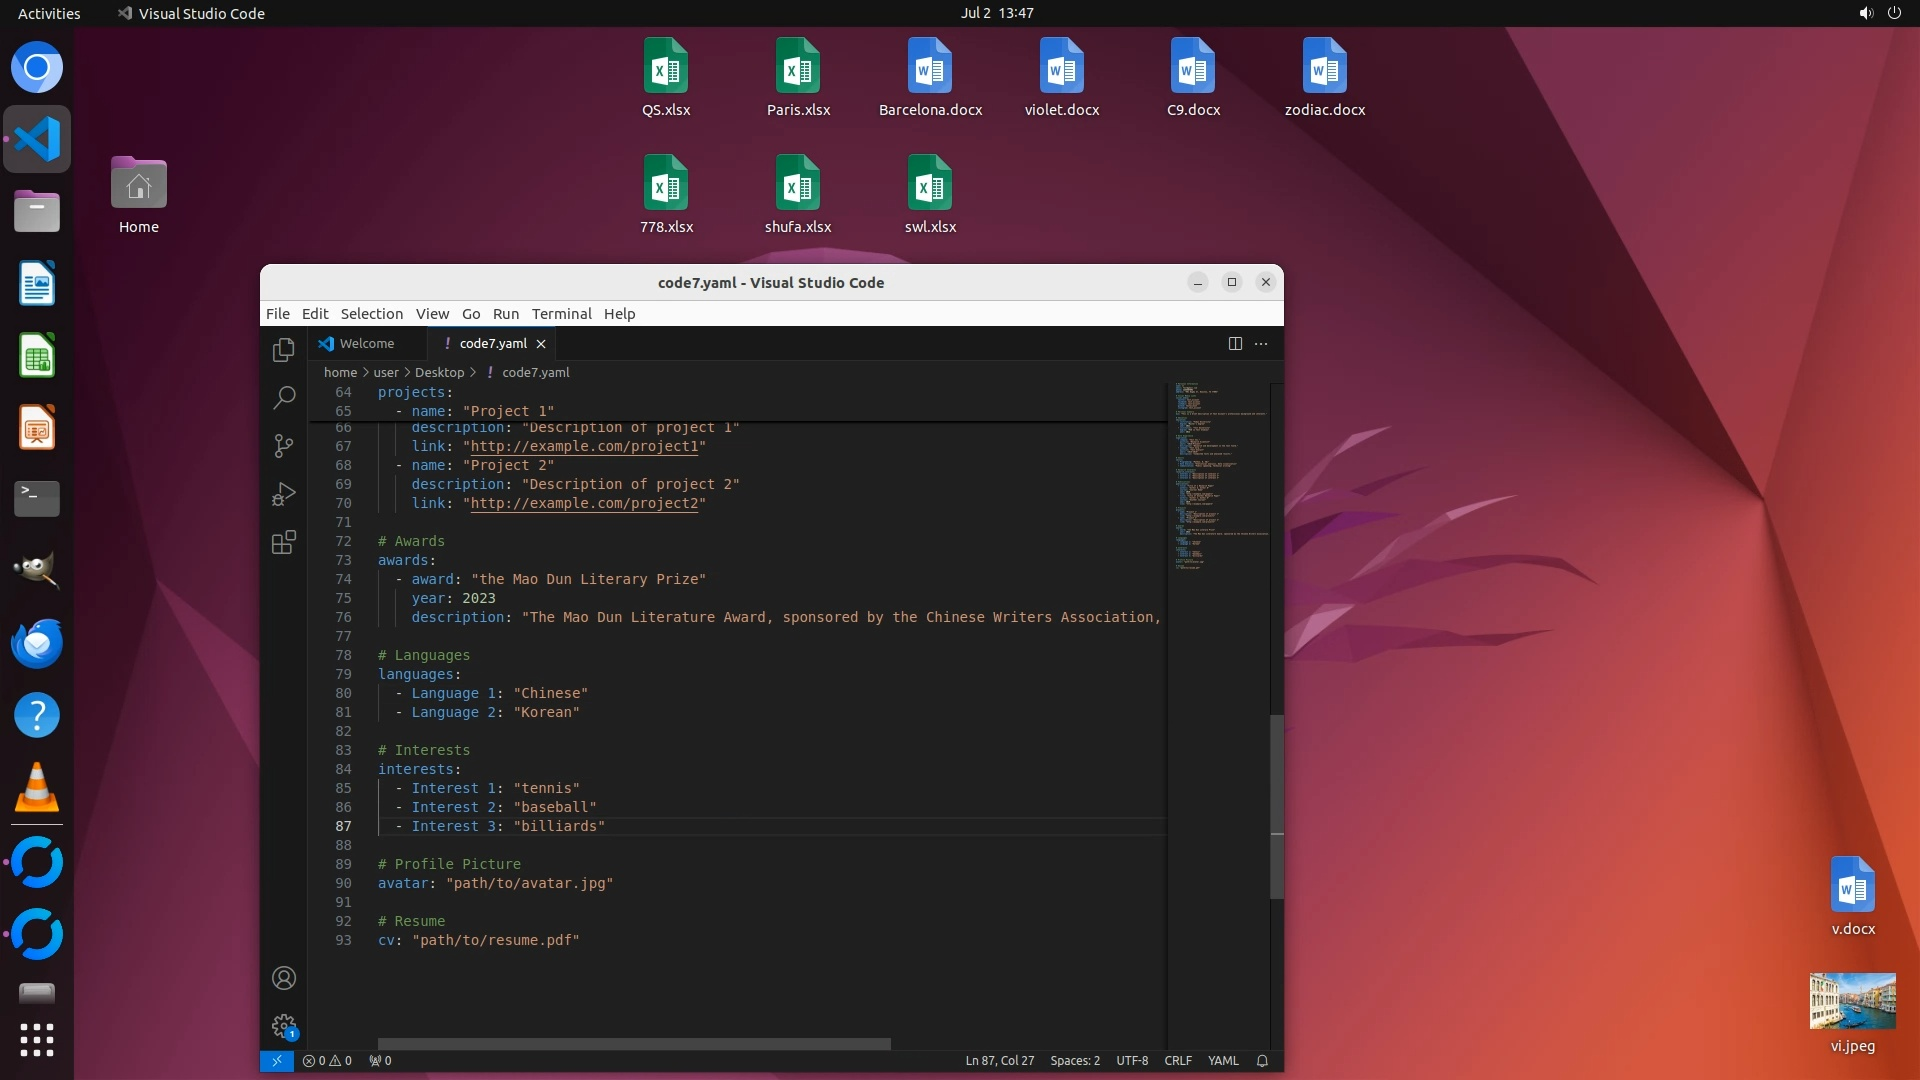Screen dimensions: 1920x1080
Task: Open the Explorer view in activity bar
Action: coord(284,350)
